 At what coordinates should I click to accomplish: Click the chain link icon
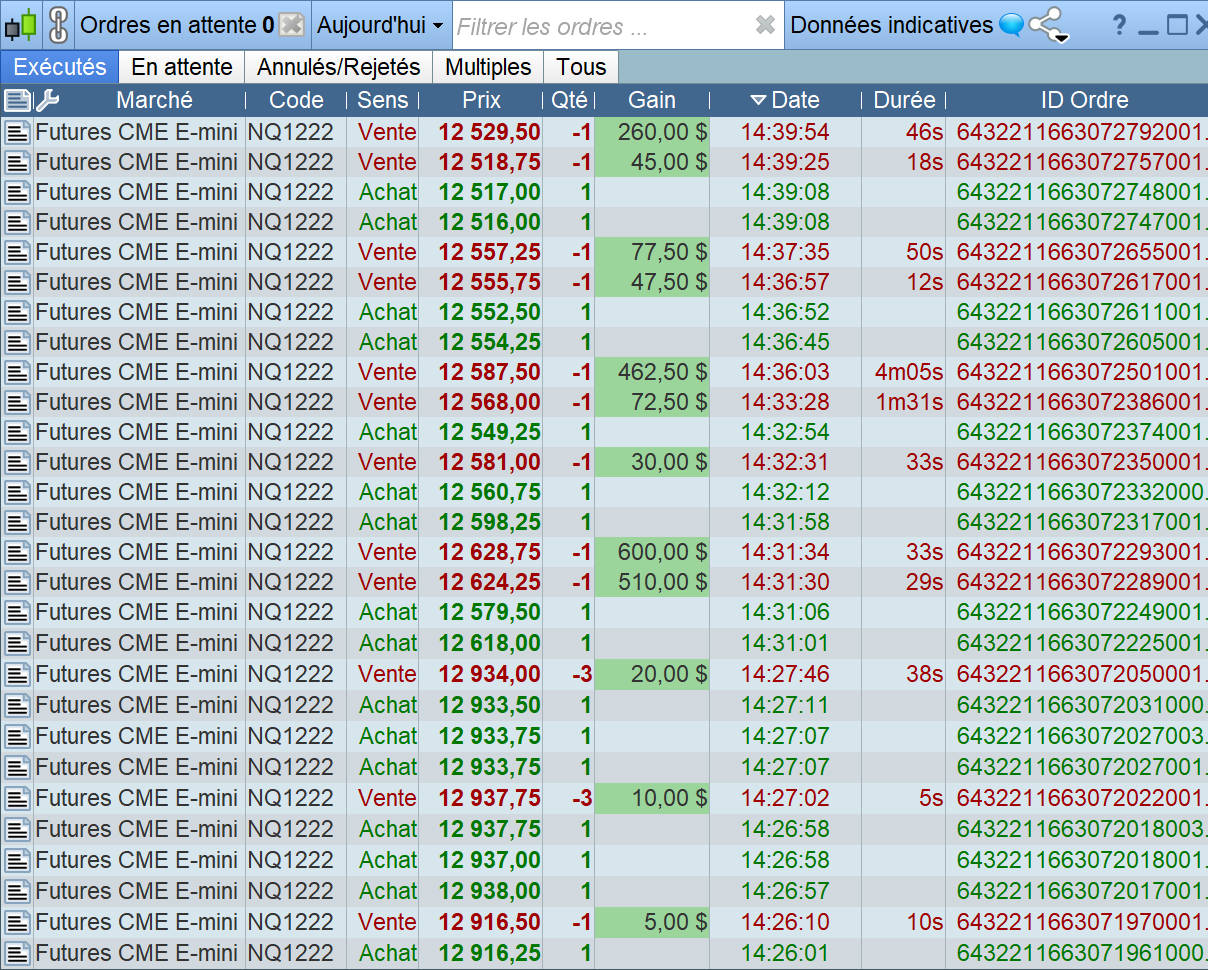tap(59, 25)
